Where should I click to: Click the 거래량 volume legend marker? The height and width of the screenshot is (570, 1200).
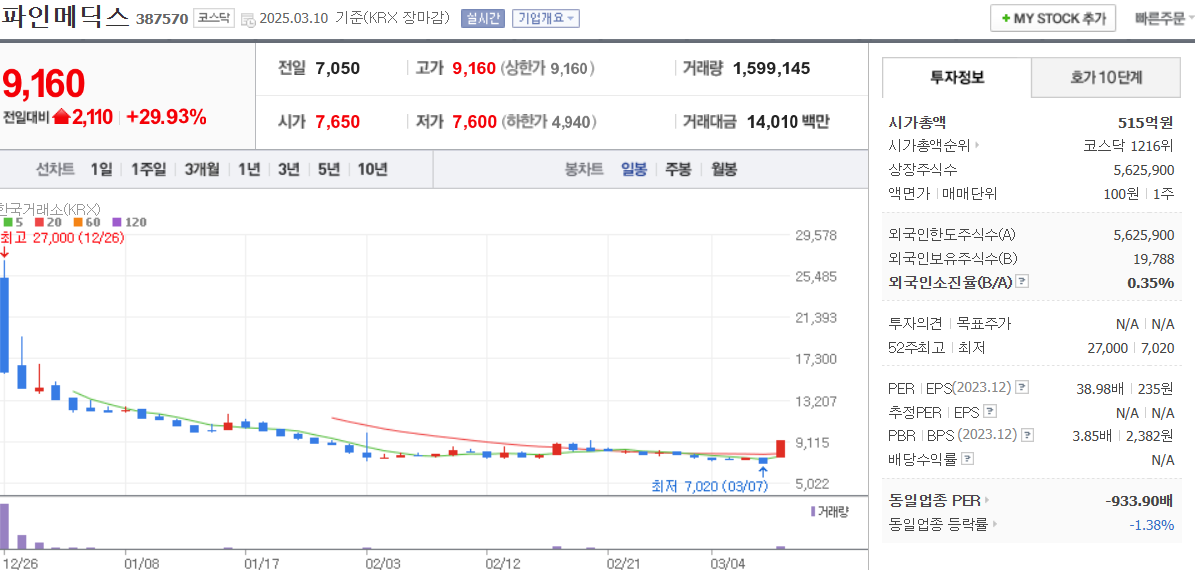[813, 511]
